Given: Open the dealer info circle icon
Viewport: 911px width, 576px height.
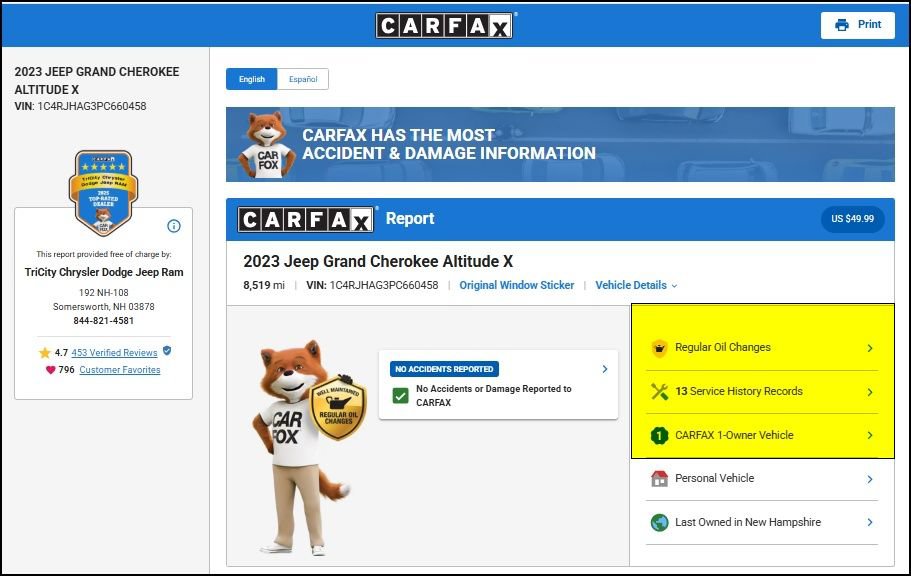Looking at the screenshot, I should (x=174, y=226).
